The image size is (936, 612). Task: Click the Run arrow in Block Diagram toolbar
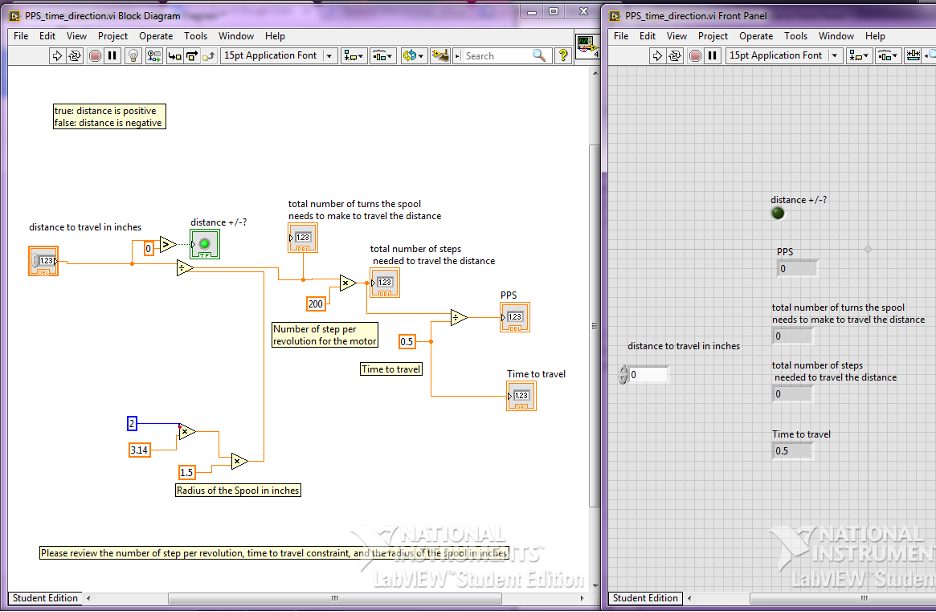pos(57,56)
